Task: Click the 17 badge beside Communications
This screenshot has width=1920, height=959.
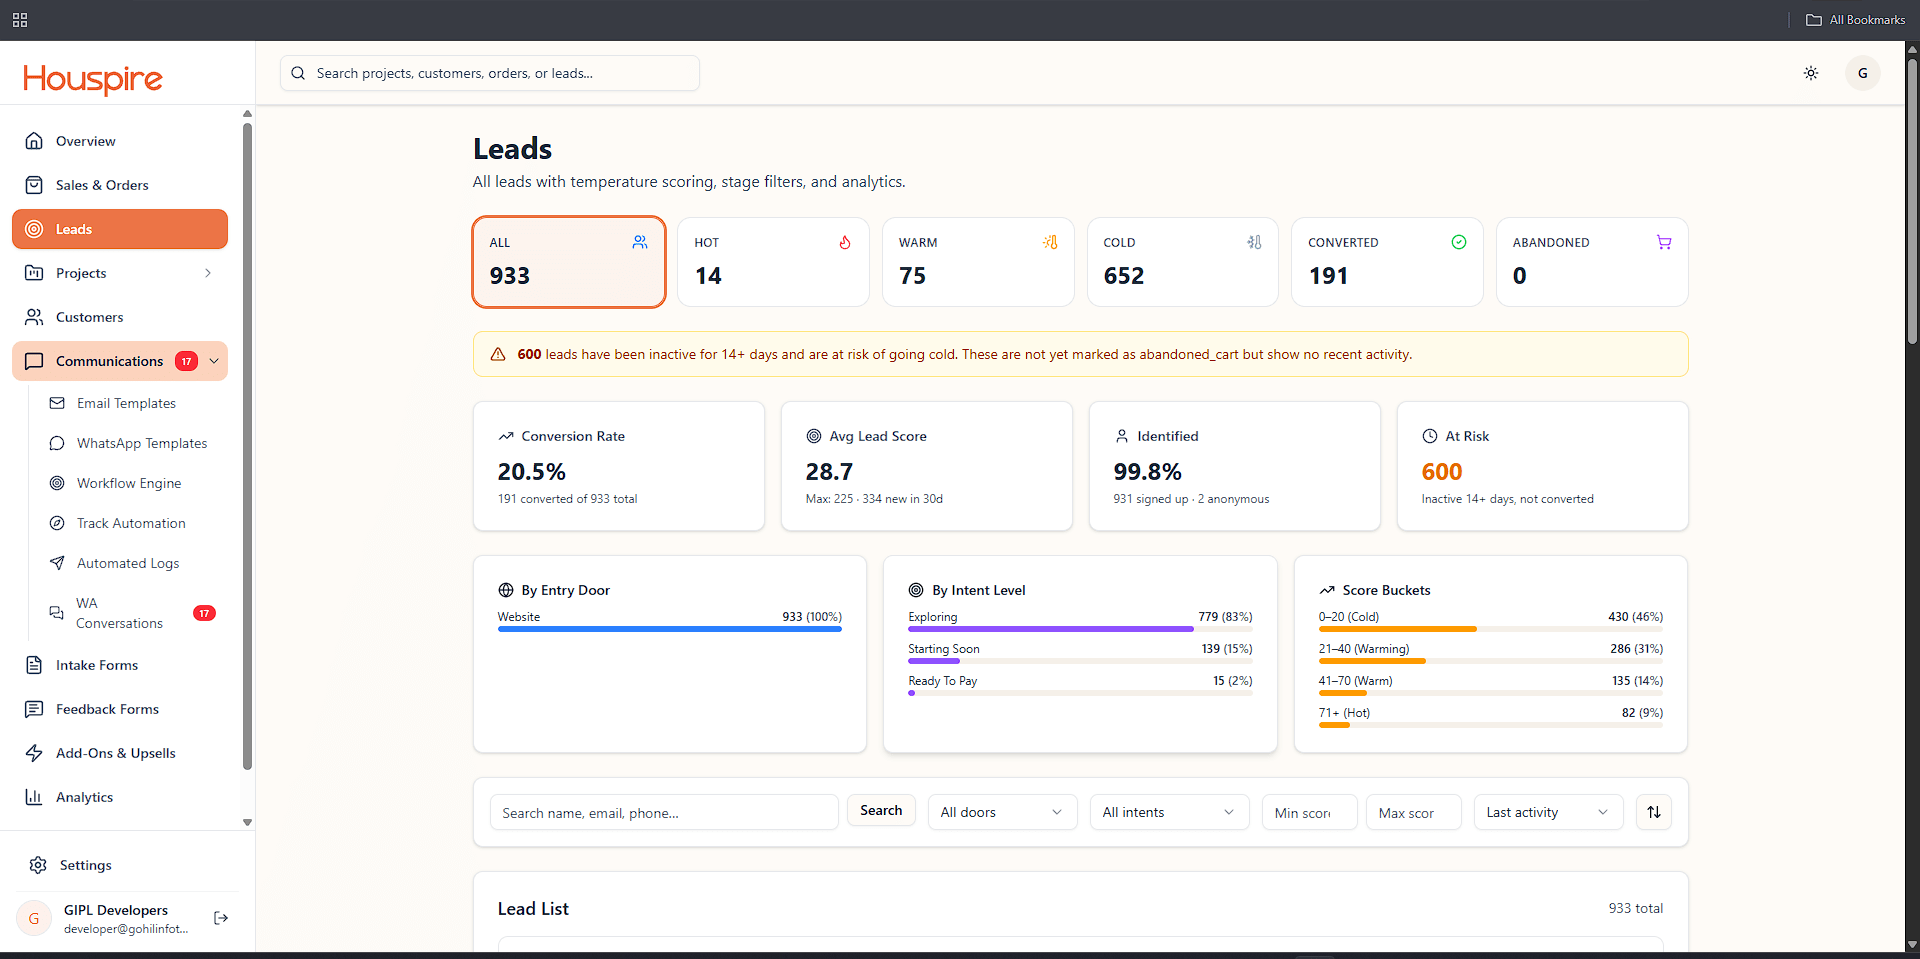Action: (186, 361)
